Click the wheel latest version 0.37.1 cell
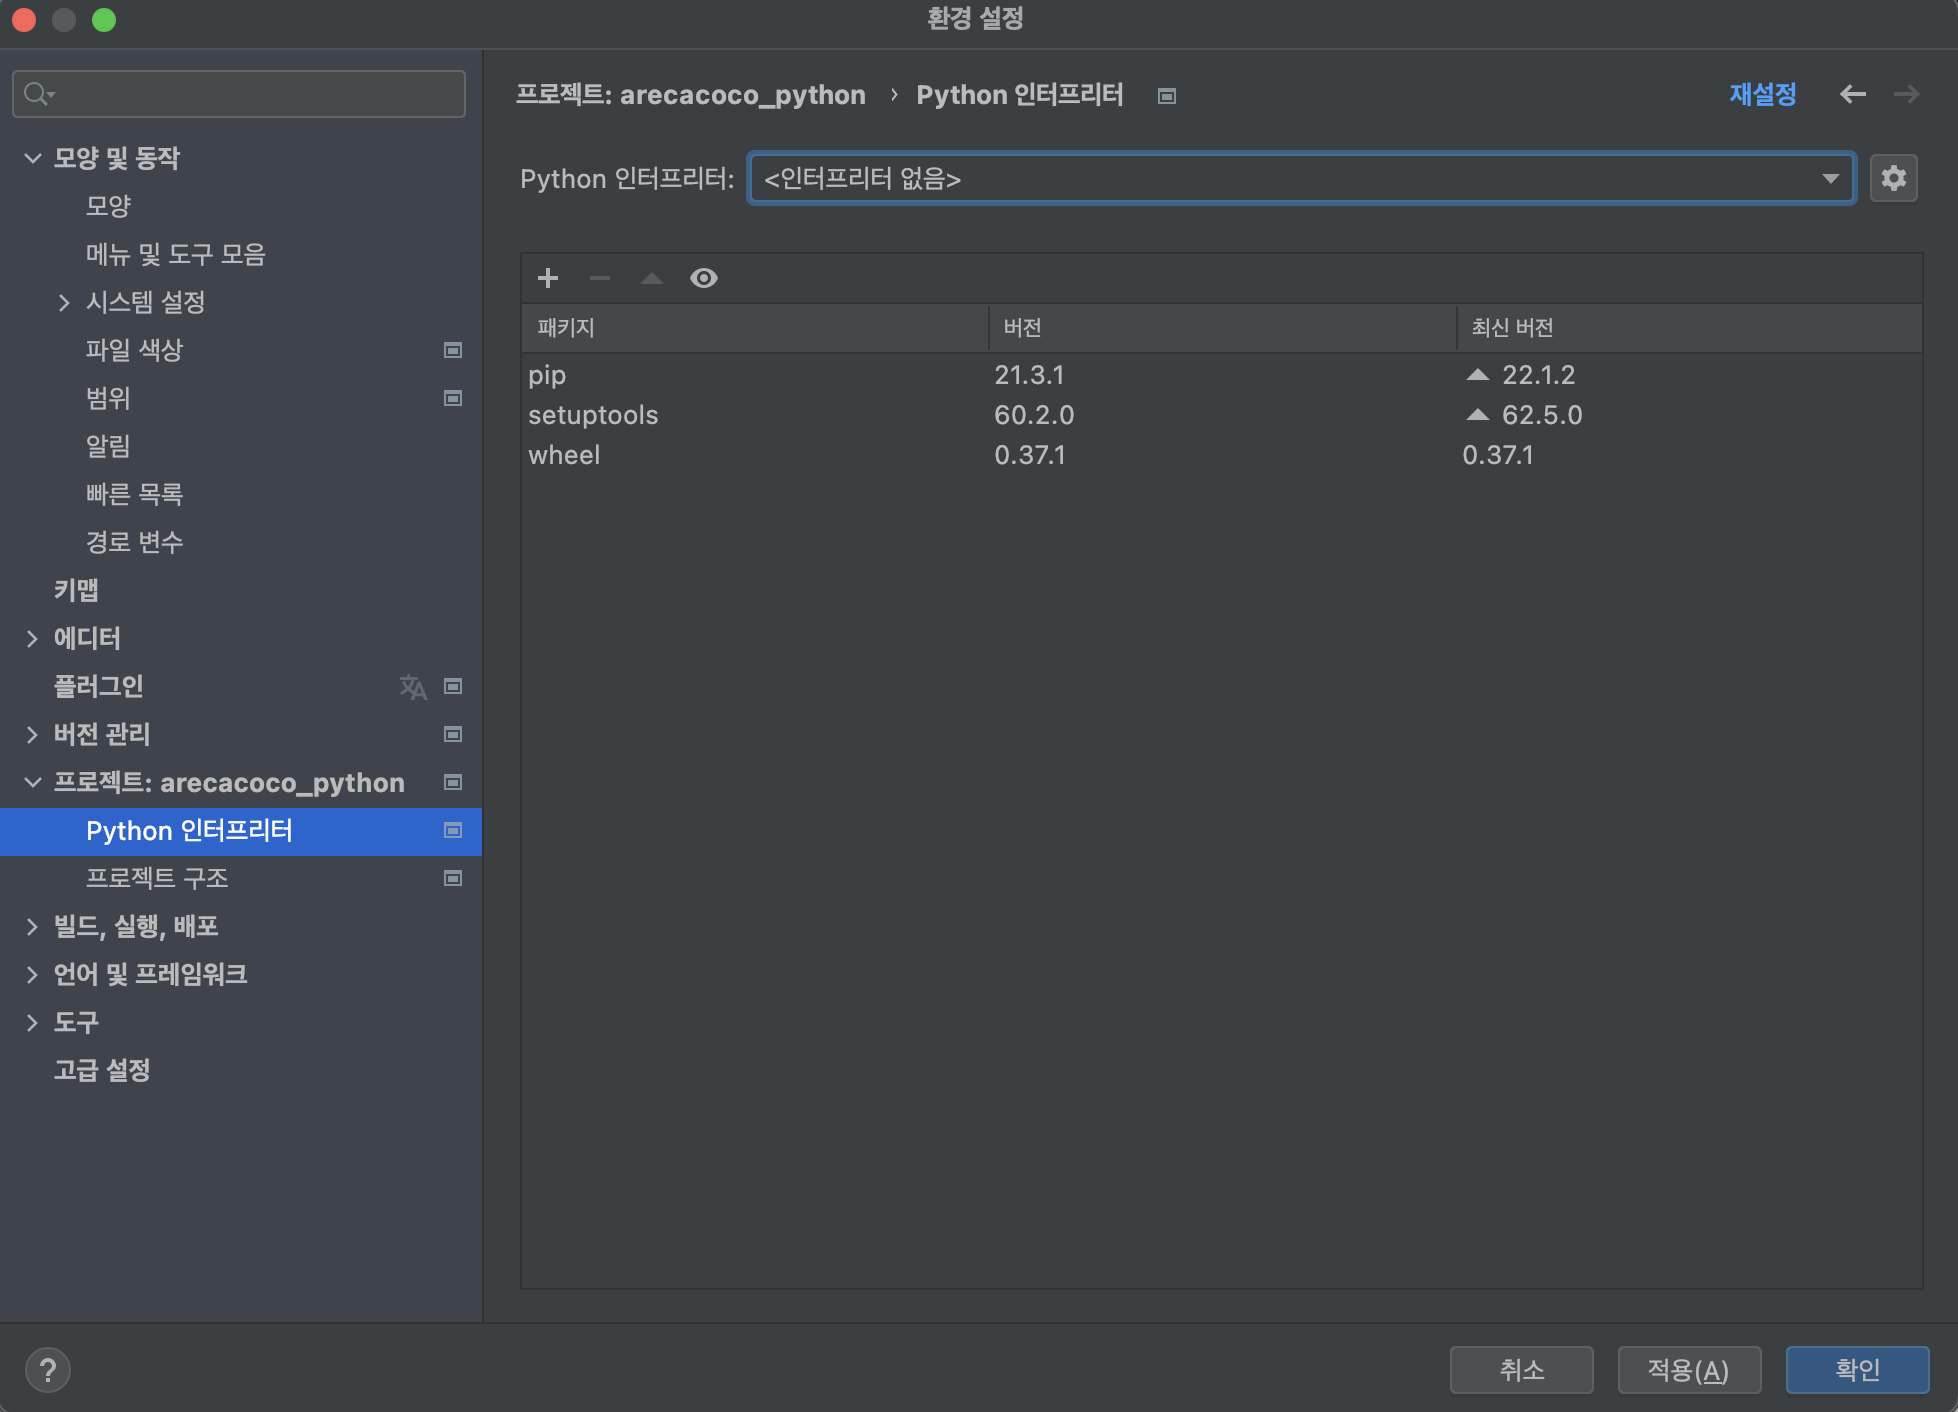Image resolution: width=1958 pixels, height=1412 pixels. click(x=1497, y=455)
